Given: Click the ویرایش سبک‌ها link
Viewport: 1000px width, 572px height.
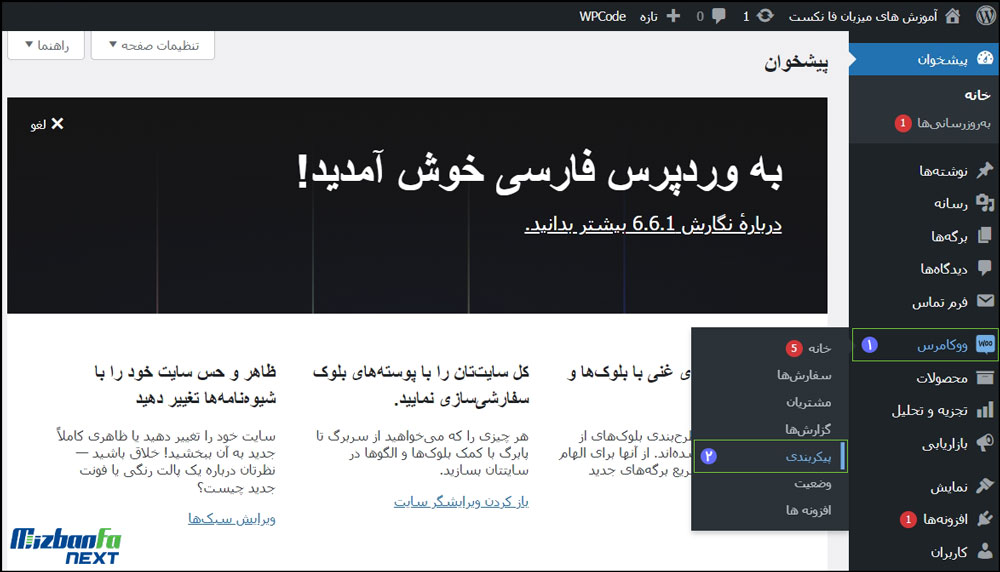Looking at the screenshot, I should tap(232, 518).
